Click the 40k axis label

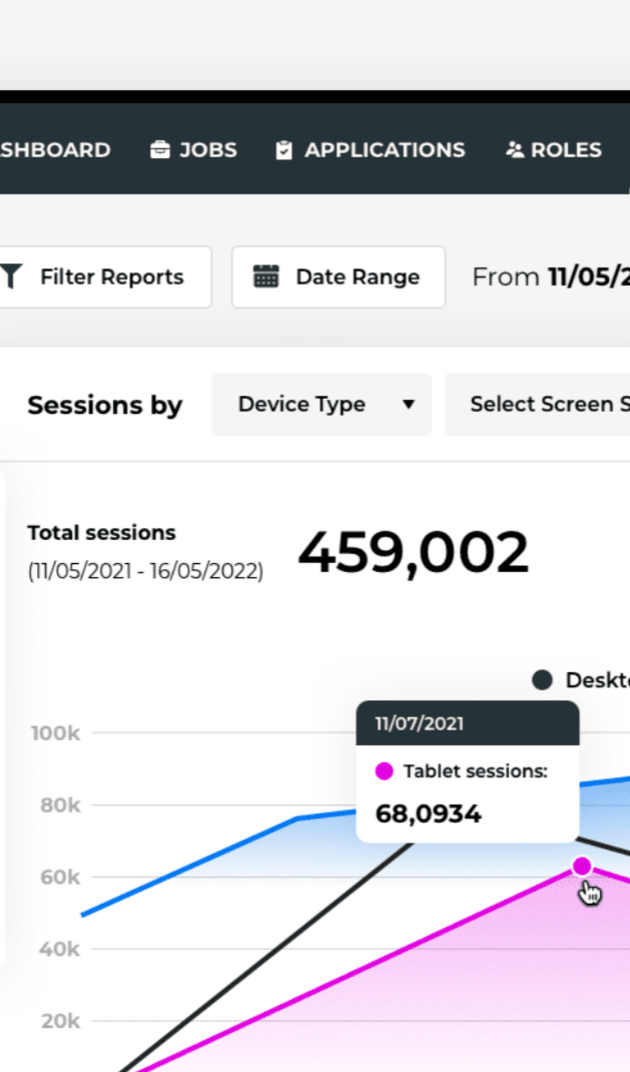[60, 949]
